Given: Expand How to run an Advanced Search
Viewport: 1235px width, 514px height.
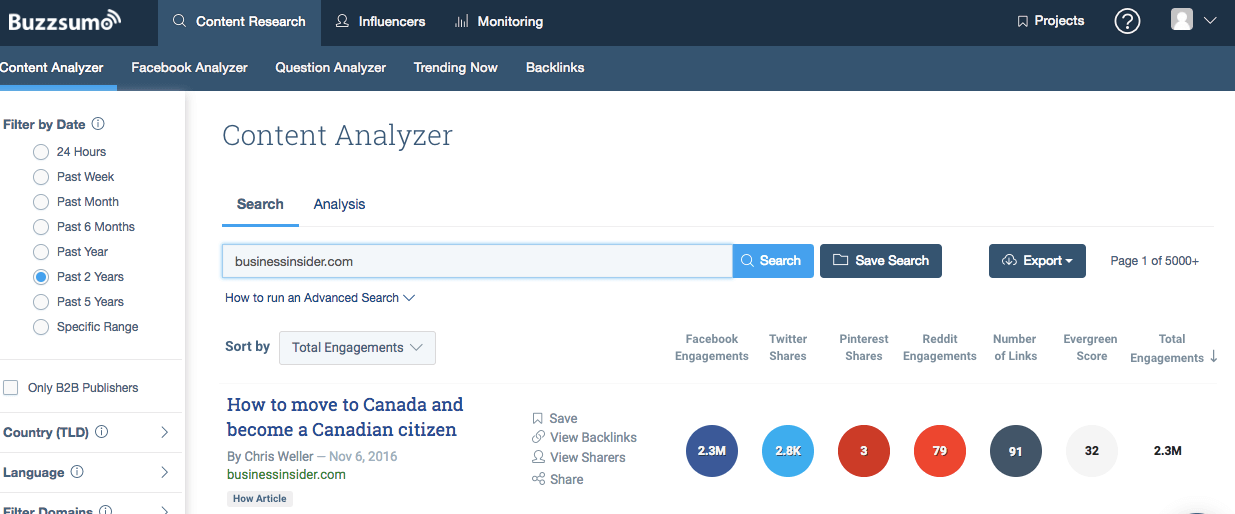Looking at the screenshot, I should (x=319, y=298).
